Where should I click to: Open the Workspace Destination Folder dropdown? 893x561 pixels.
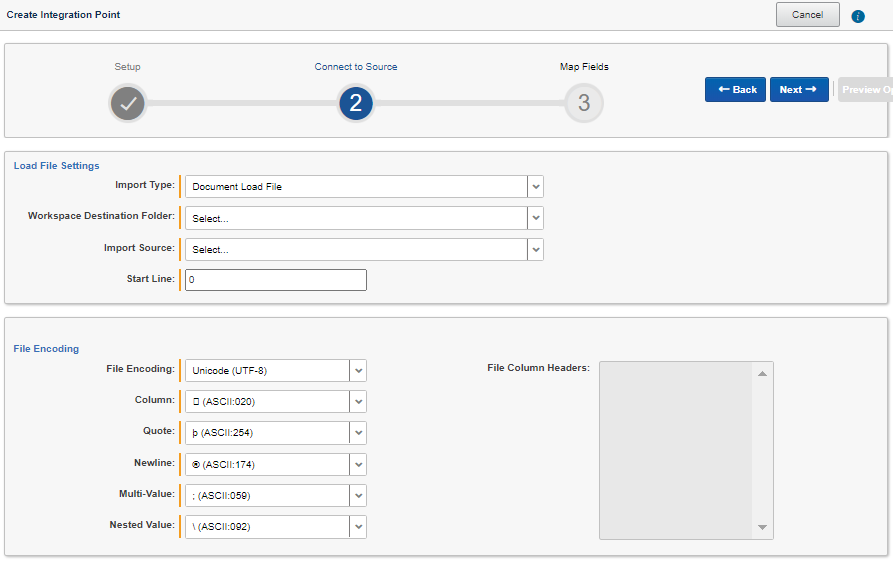tap(364, 218)
